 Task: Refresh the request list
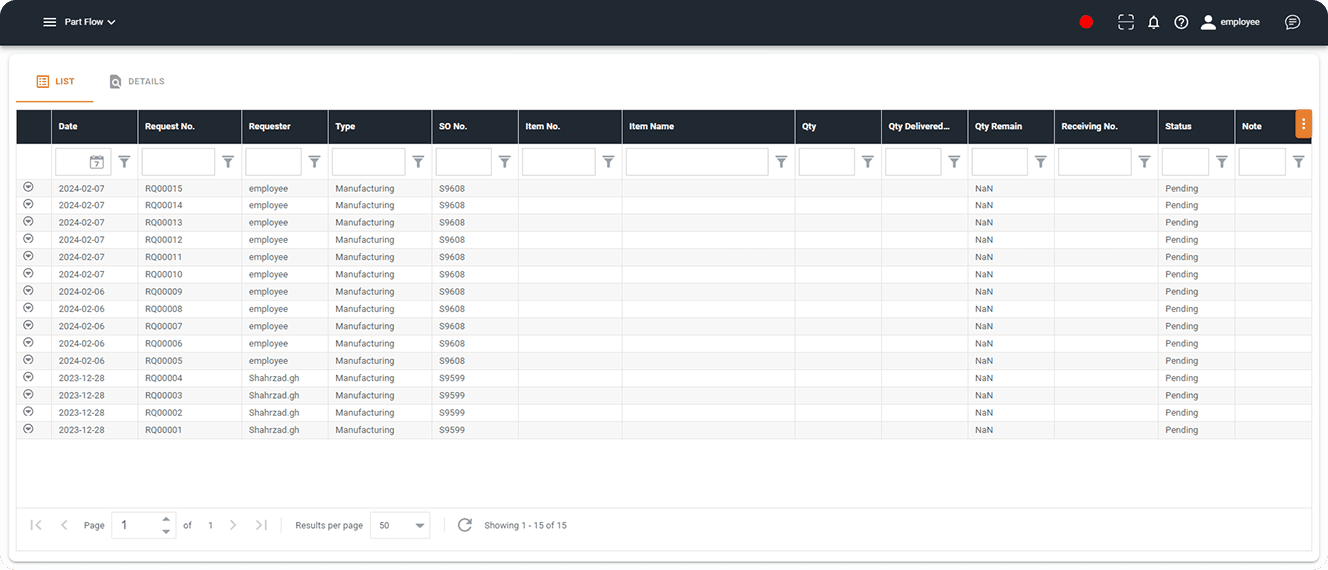coord(465,525)
